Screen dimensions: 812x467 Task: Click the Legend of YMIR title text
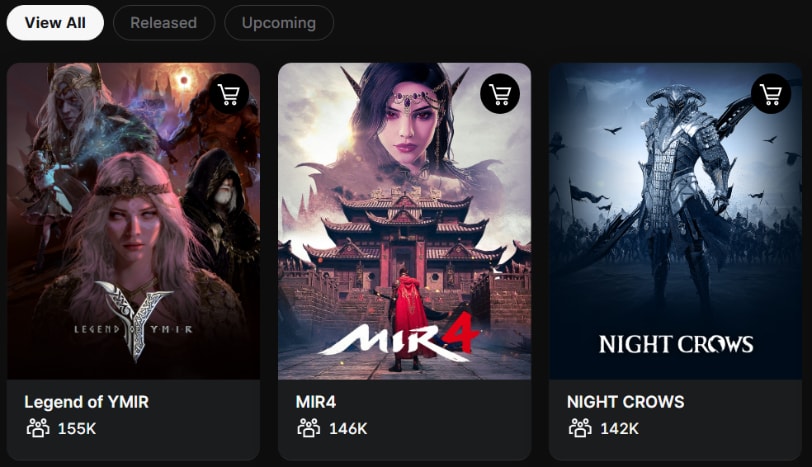click(x=86, y=402)
